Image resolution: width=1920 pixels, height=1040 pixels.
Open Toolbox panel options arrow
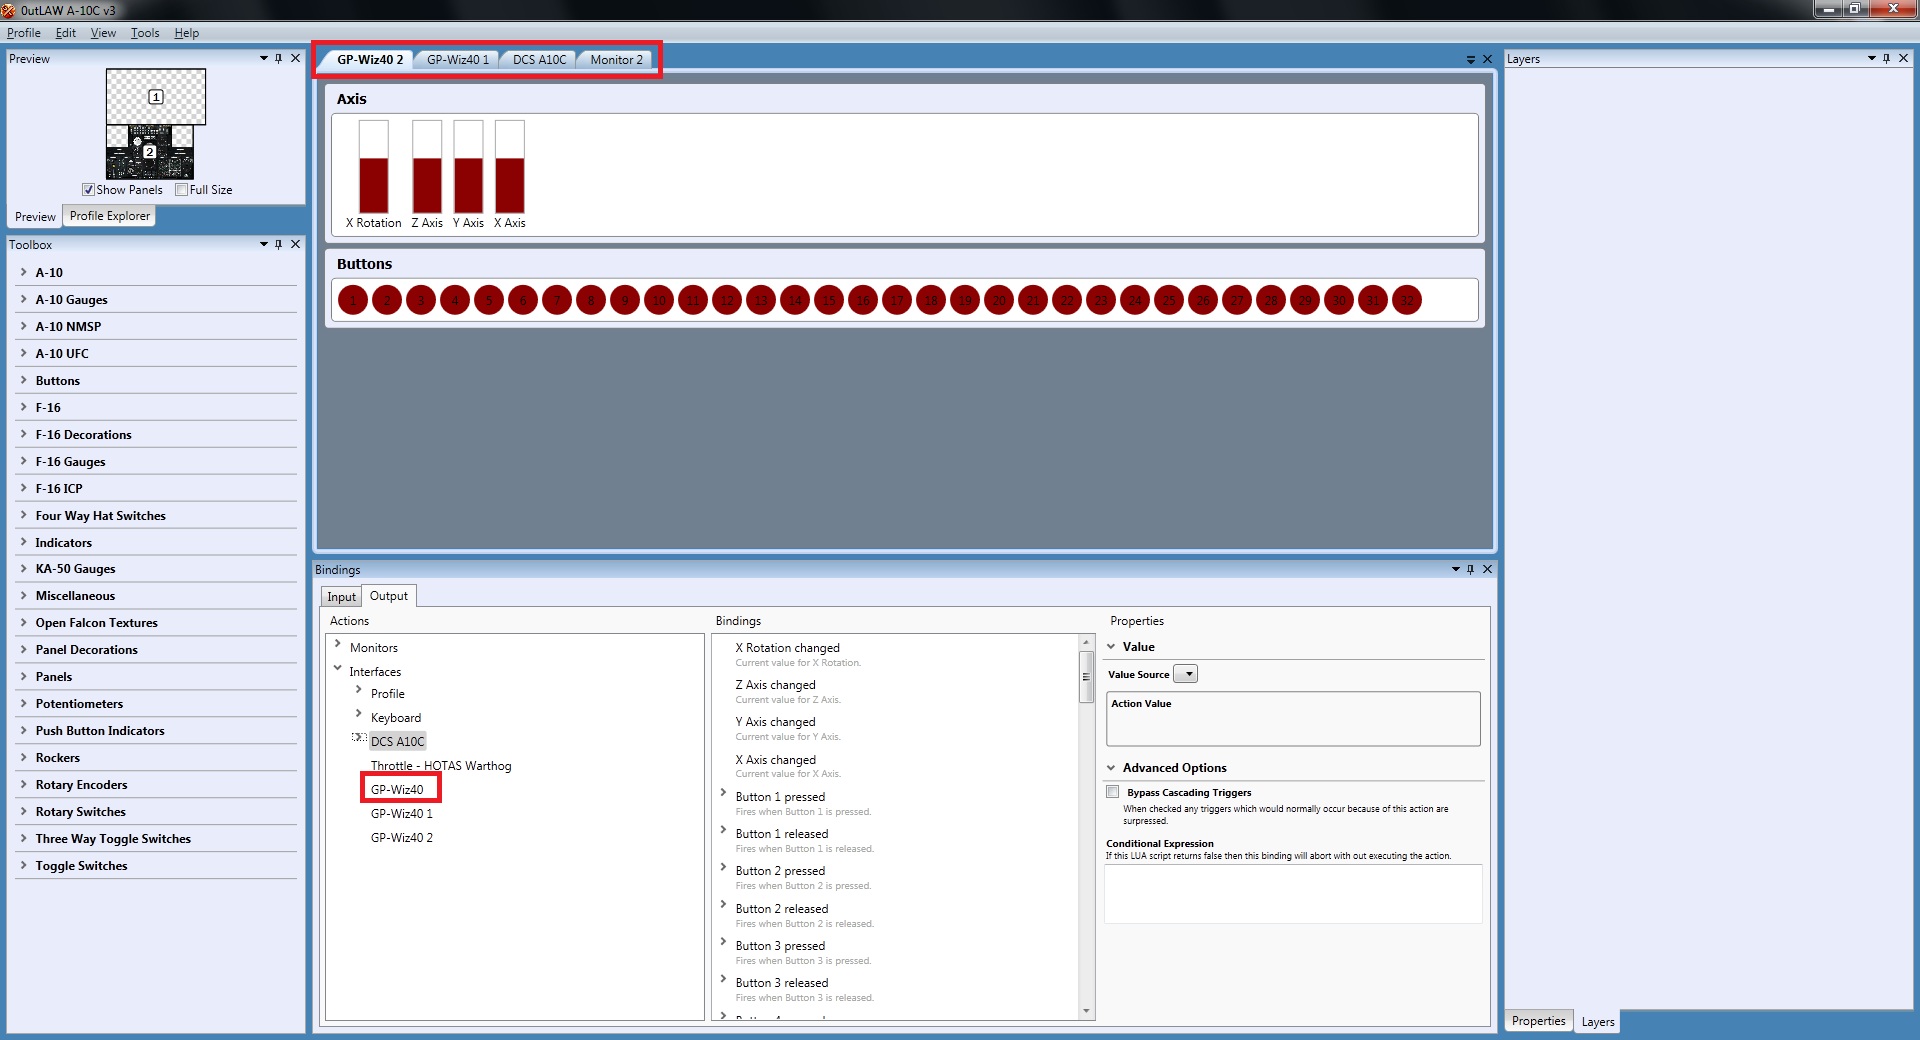(263, 244)
